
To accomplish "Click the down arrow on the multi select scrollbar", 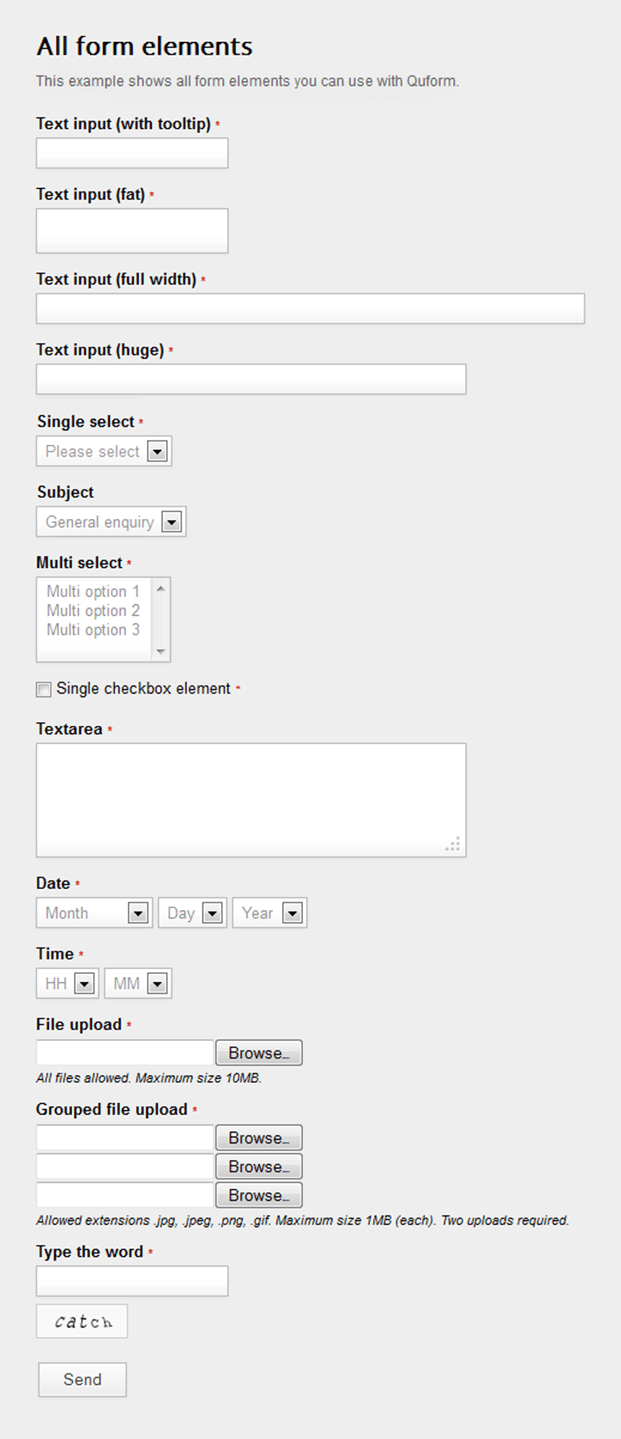I will [x=161, y=653].
